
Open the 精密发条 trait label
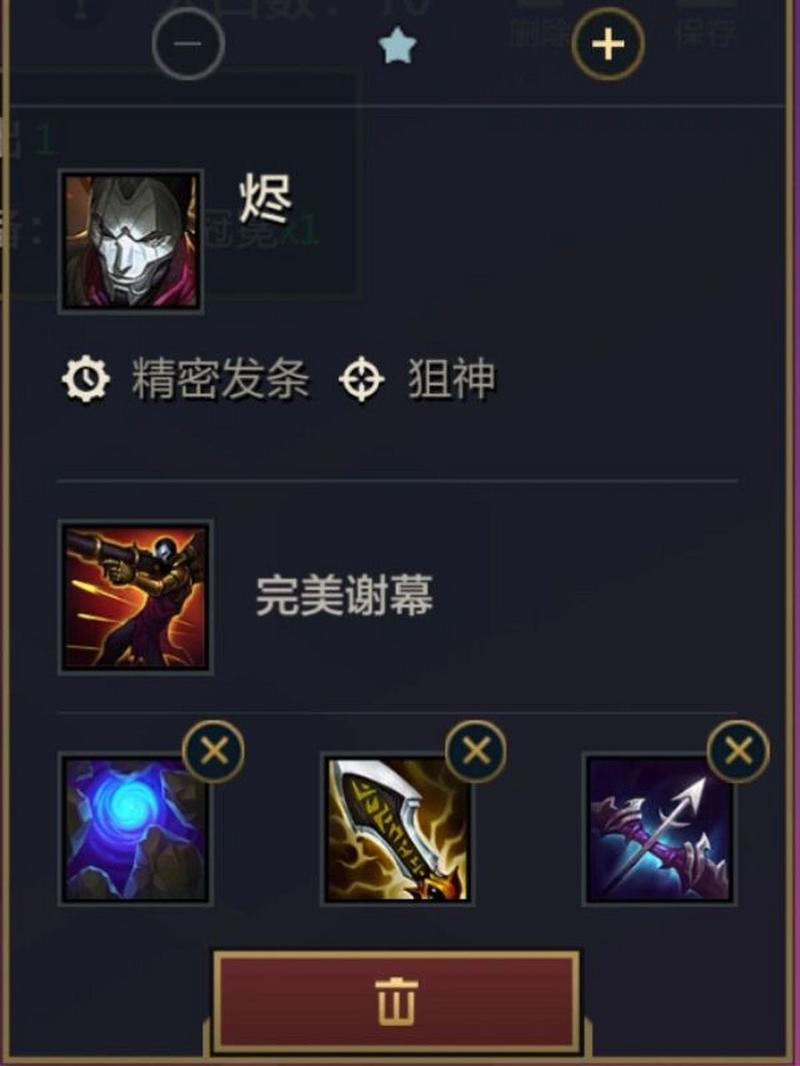221,378
